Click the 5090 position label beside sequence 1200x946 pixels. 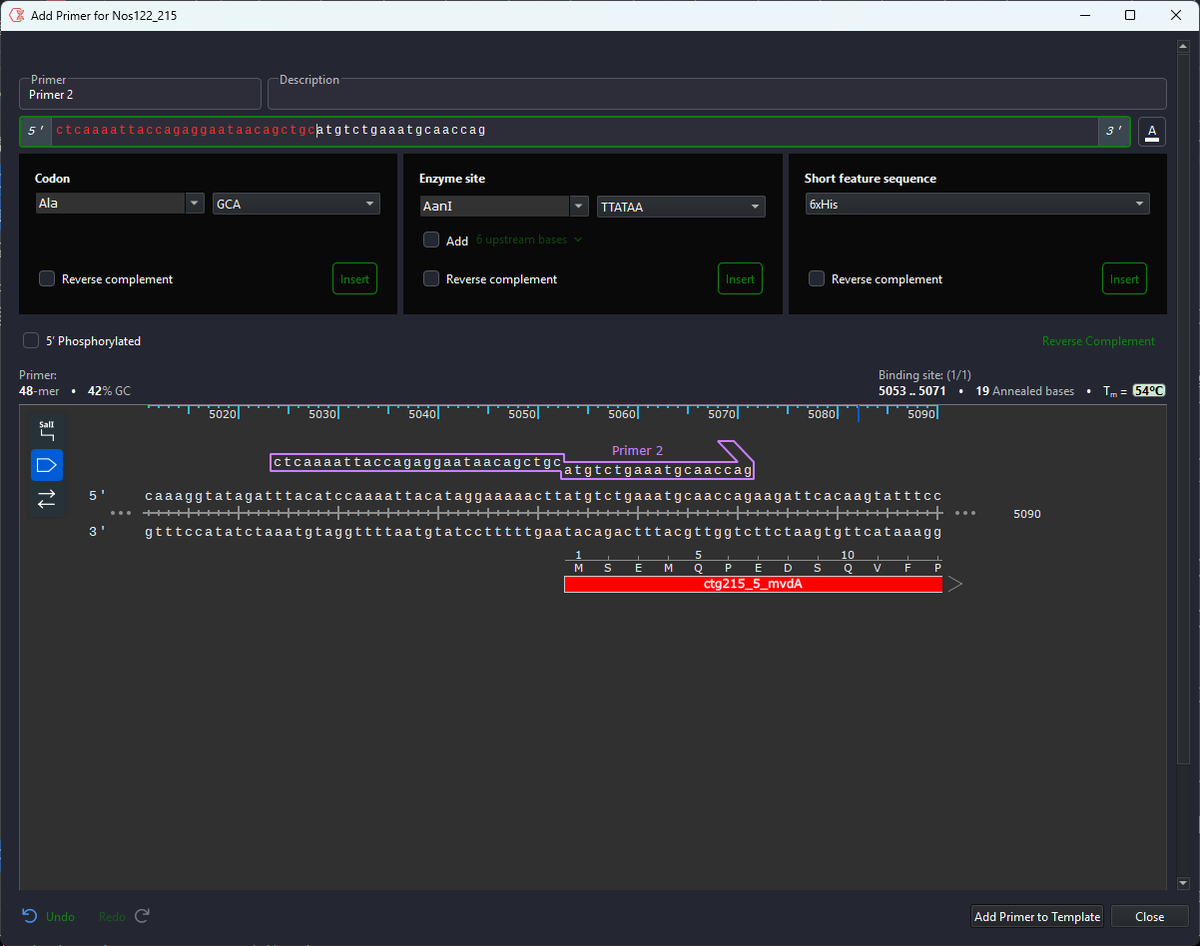[x=1027, y=514]
